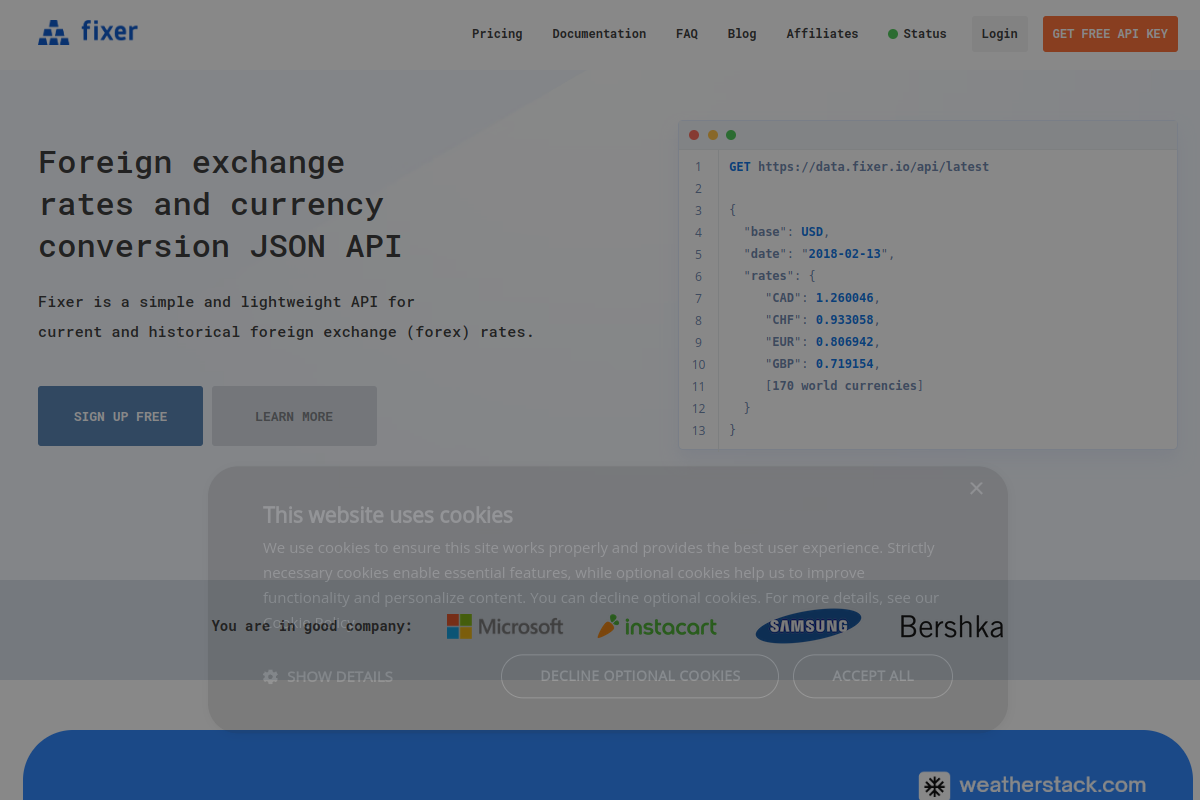
Task: Open the Pricing page
Action: [x=497, y=33]
